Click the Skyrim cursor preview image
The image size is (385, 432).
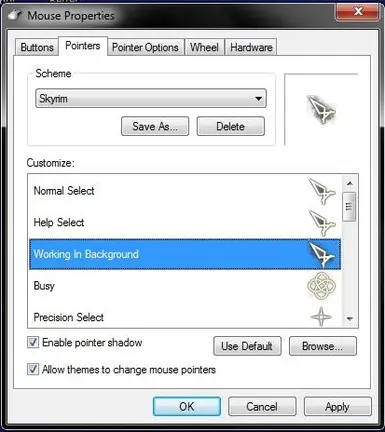(321, 109)
